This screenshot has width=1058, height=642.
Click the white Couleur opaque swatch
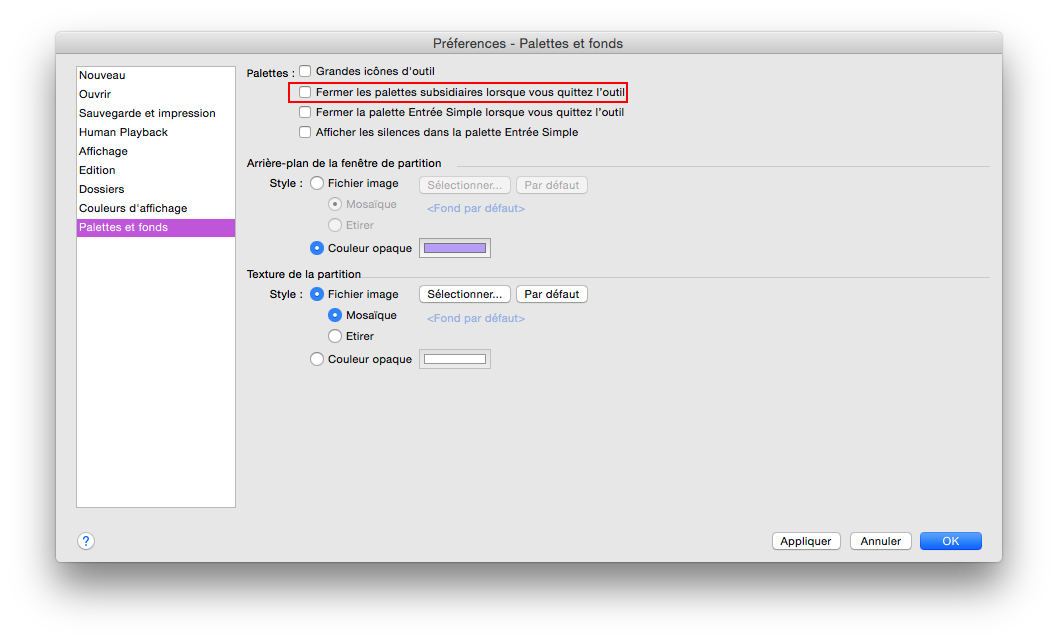point(455,359)
